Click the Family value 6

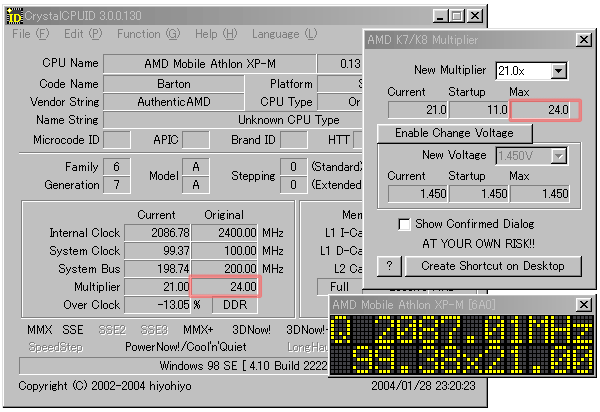point(117,167)
